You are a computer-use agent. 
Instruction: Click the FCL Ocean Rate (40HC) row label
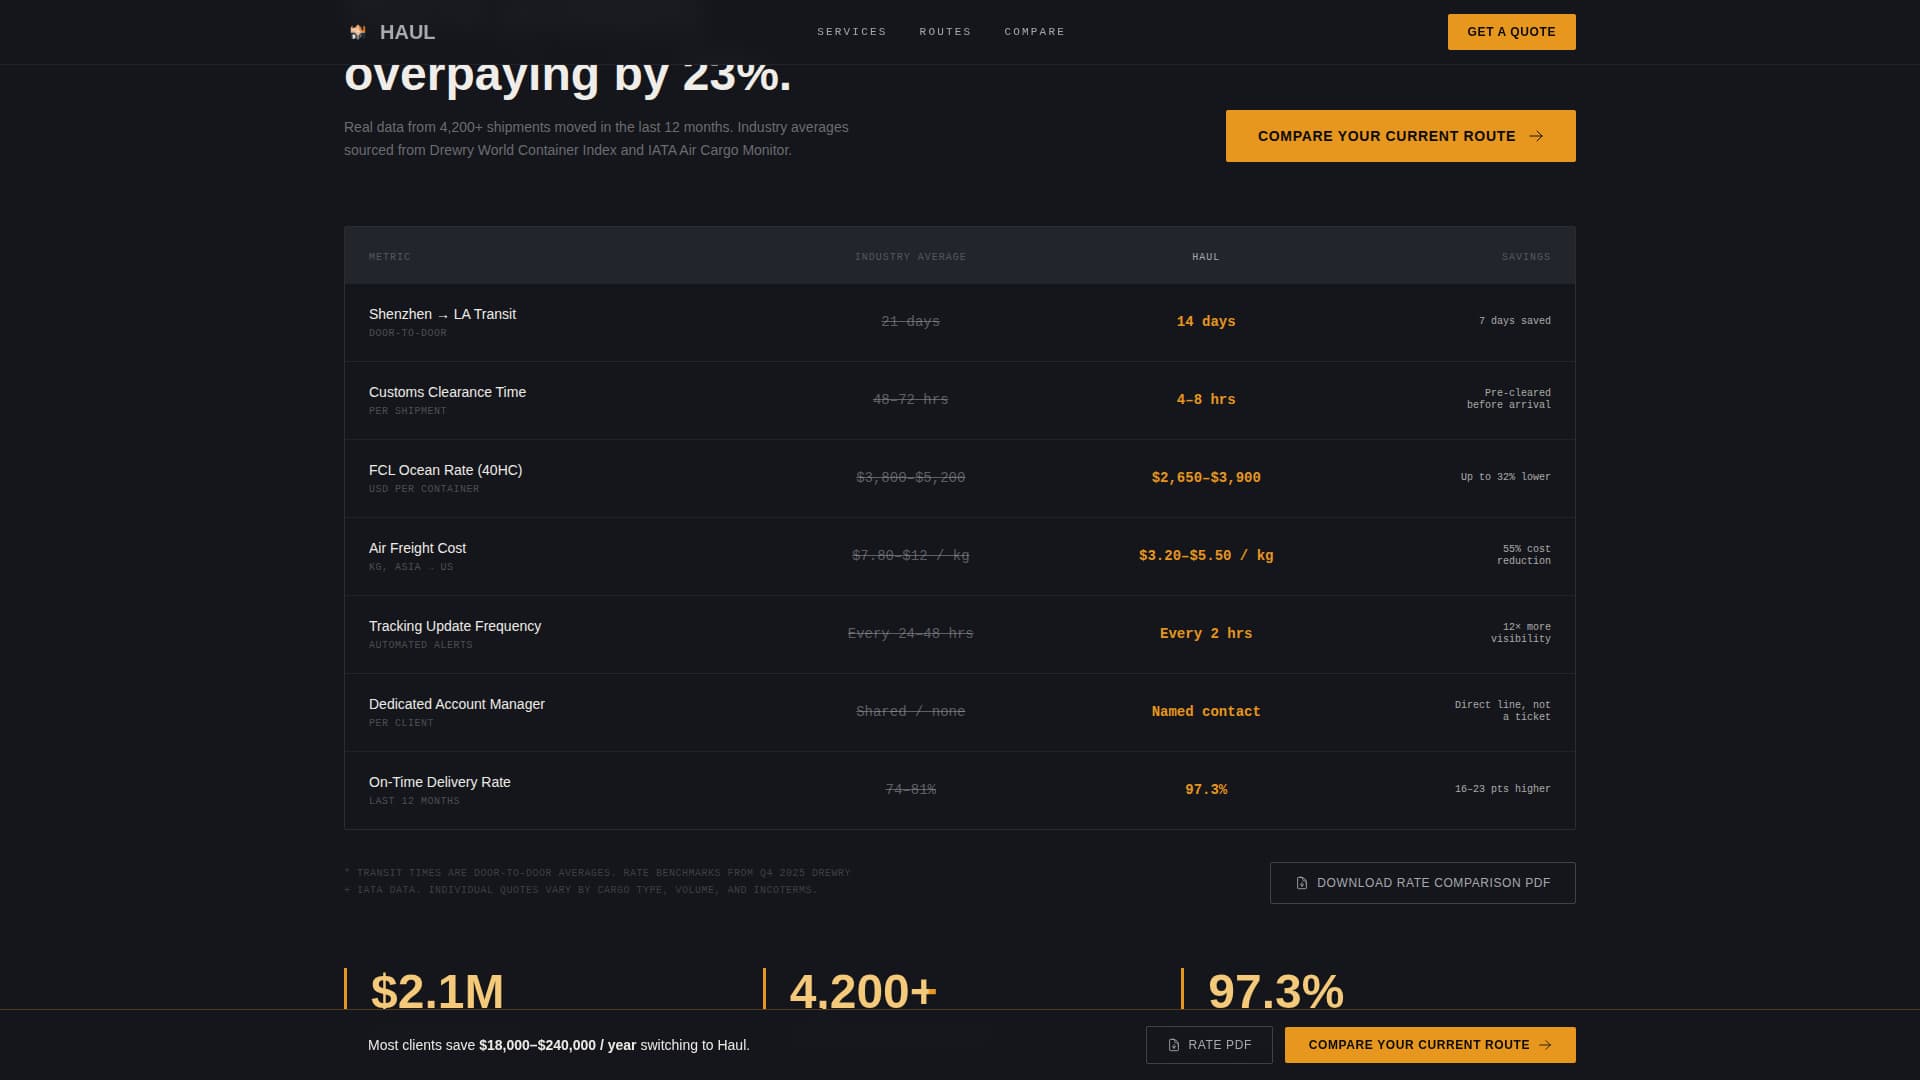[x=445, y=470]
